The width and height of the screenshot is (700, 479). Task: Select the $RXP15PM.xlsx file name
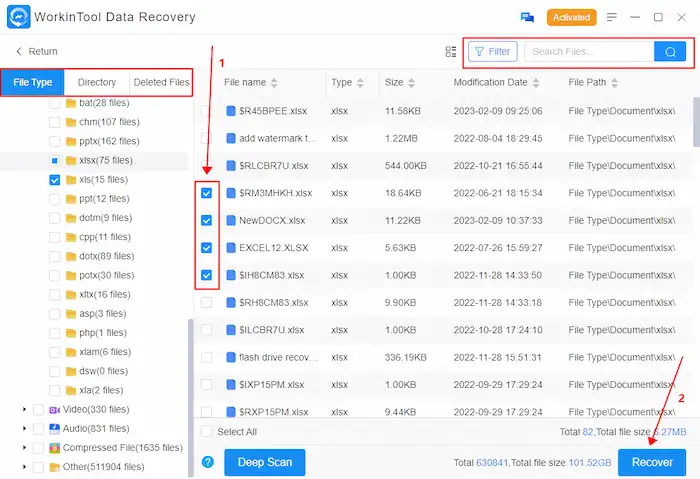(x=274, y=412)
